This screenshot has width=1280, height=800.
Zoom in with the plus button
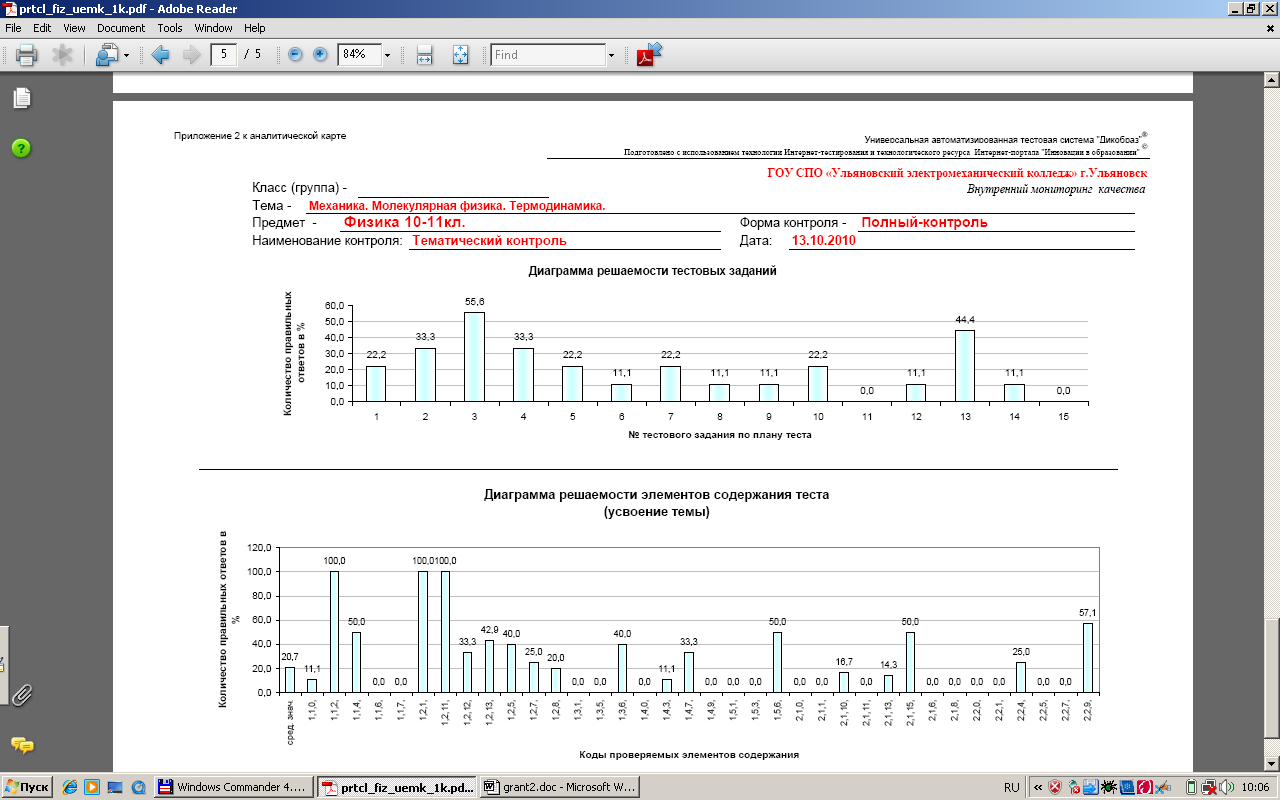pyautogui.click(x=320, y=55)
